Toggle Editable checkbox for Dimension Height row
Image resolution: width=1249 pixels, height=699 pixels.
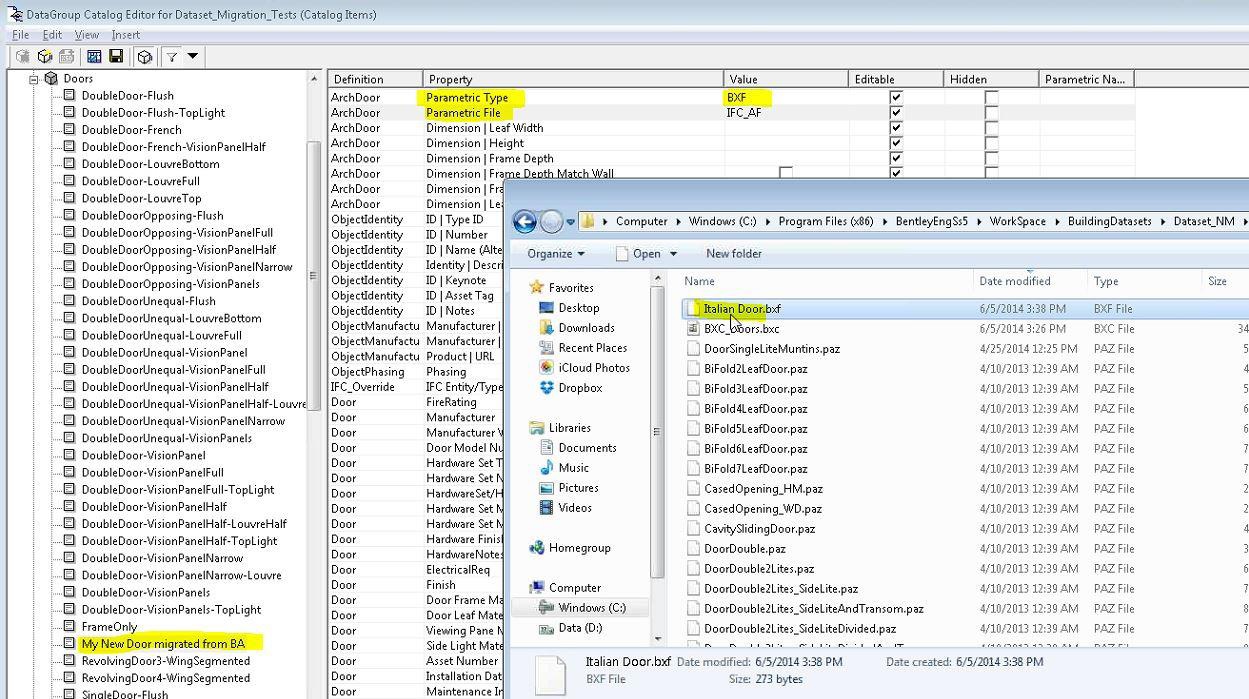pos(896,143)
